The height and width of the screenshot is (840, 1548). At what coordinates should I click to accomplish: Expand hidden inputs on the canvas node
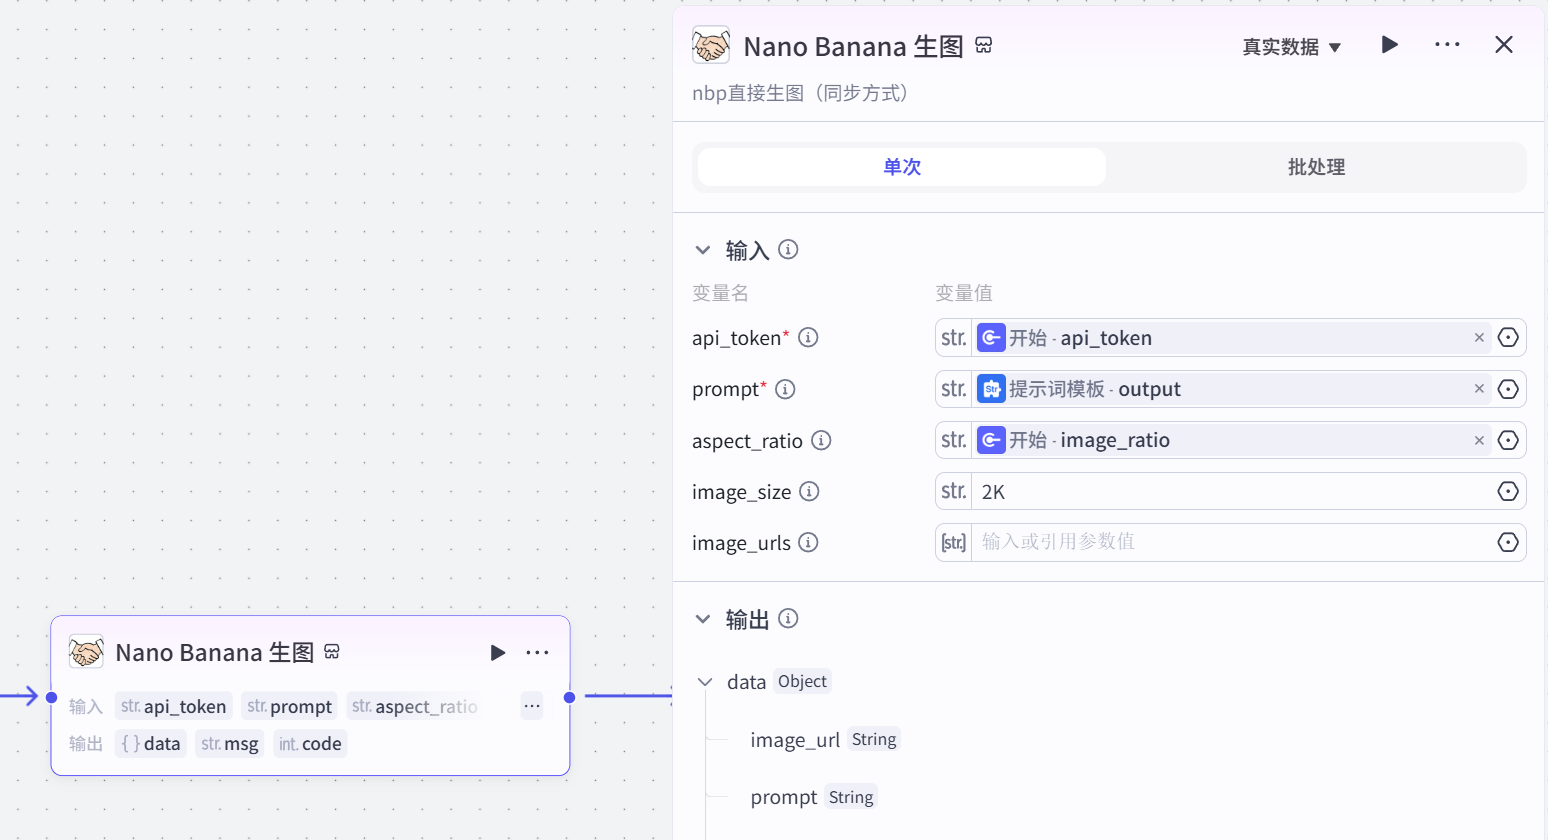click(x=532, y=706)
